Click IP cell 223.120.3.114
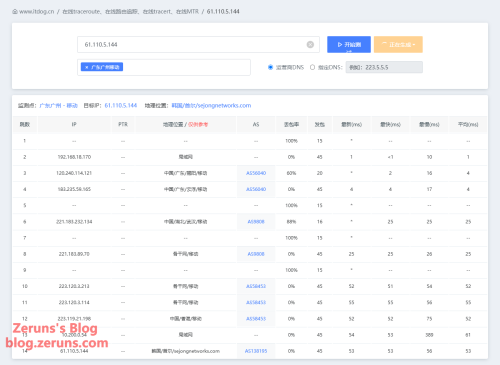 pos(74,303)
